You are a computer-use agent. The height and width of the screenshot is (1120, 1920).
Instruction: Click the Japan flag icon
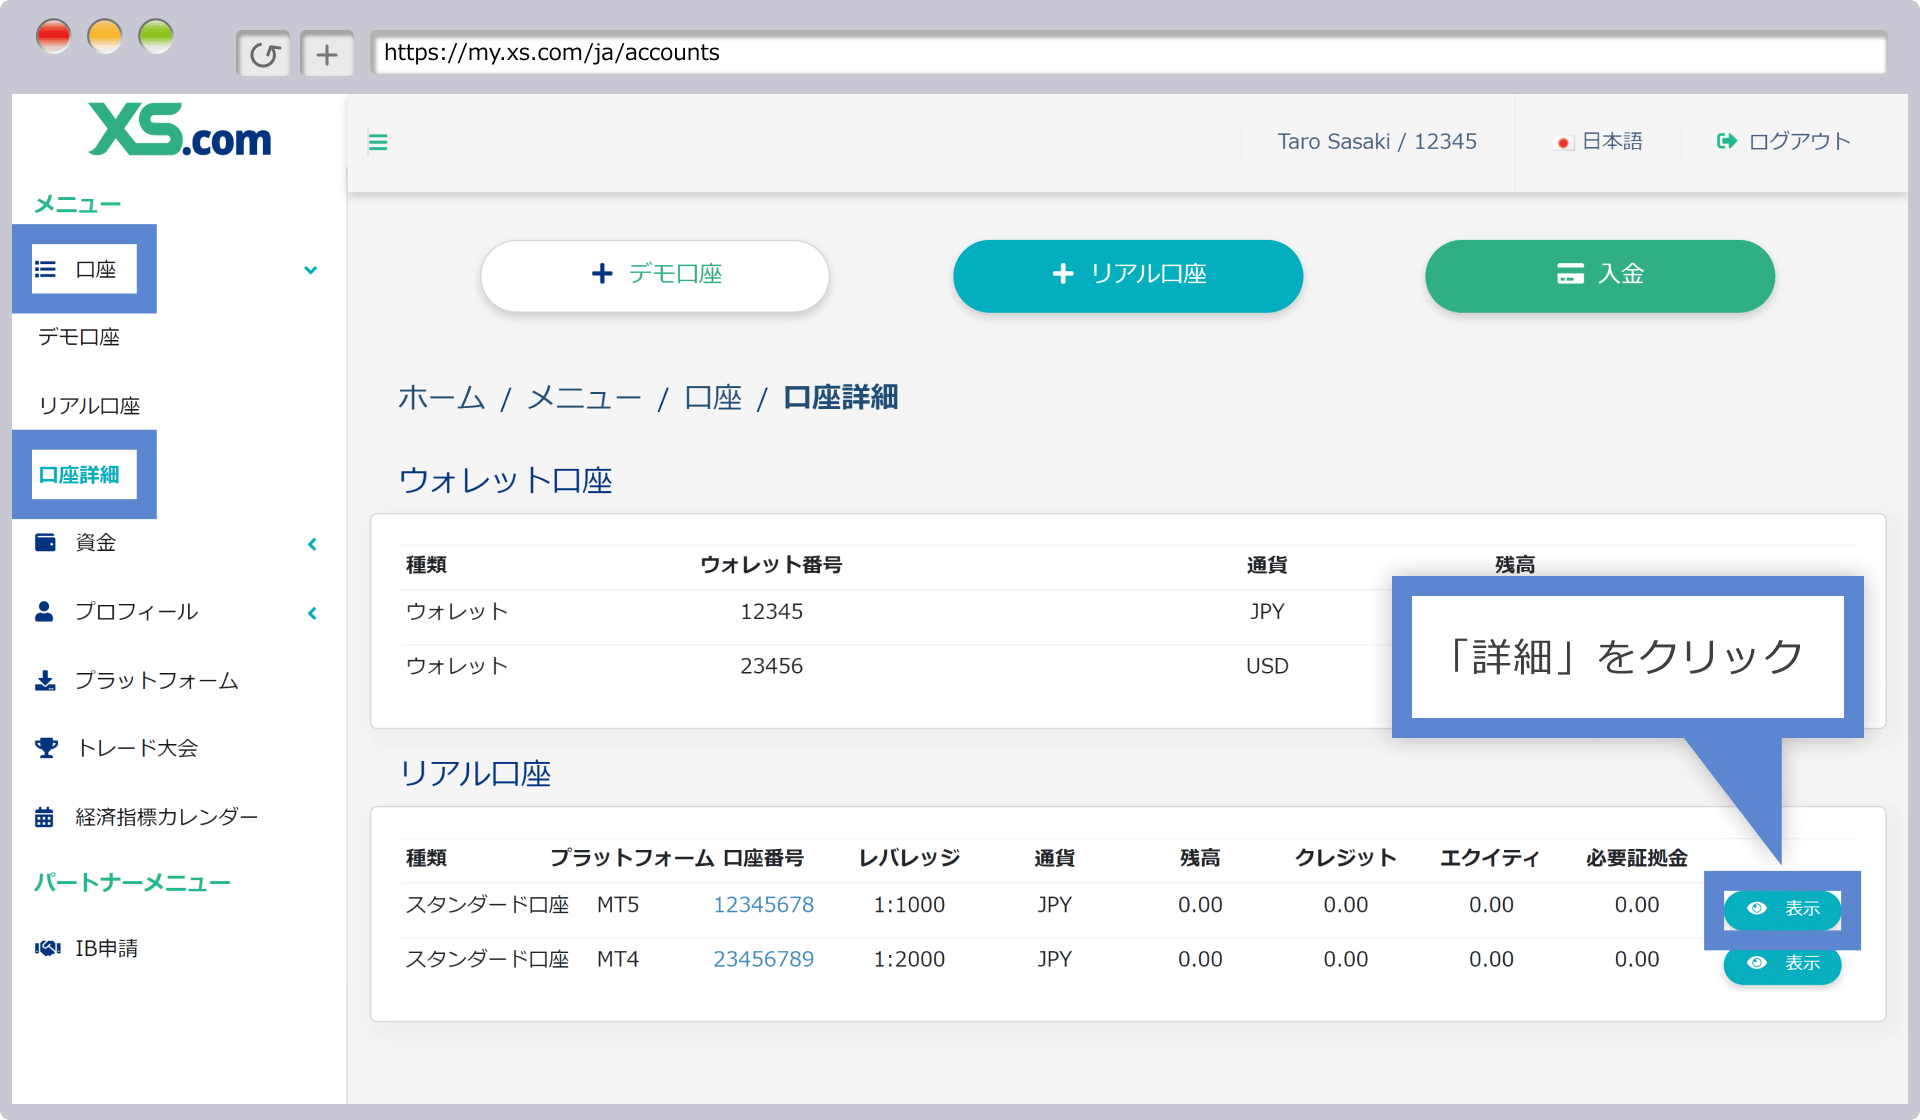coord(1563,143)
